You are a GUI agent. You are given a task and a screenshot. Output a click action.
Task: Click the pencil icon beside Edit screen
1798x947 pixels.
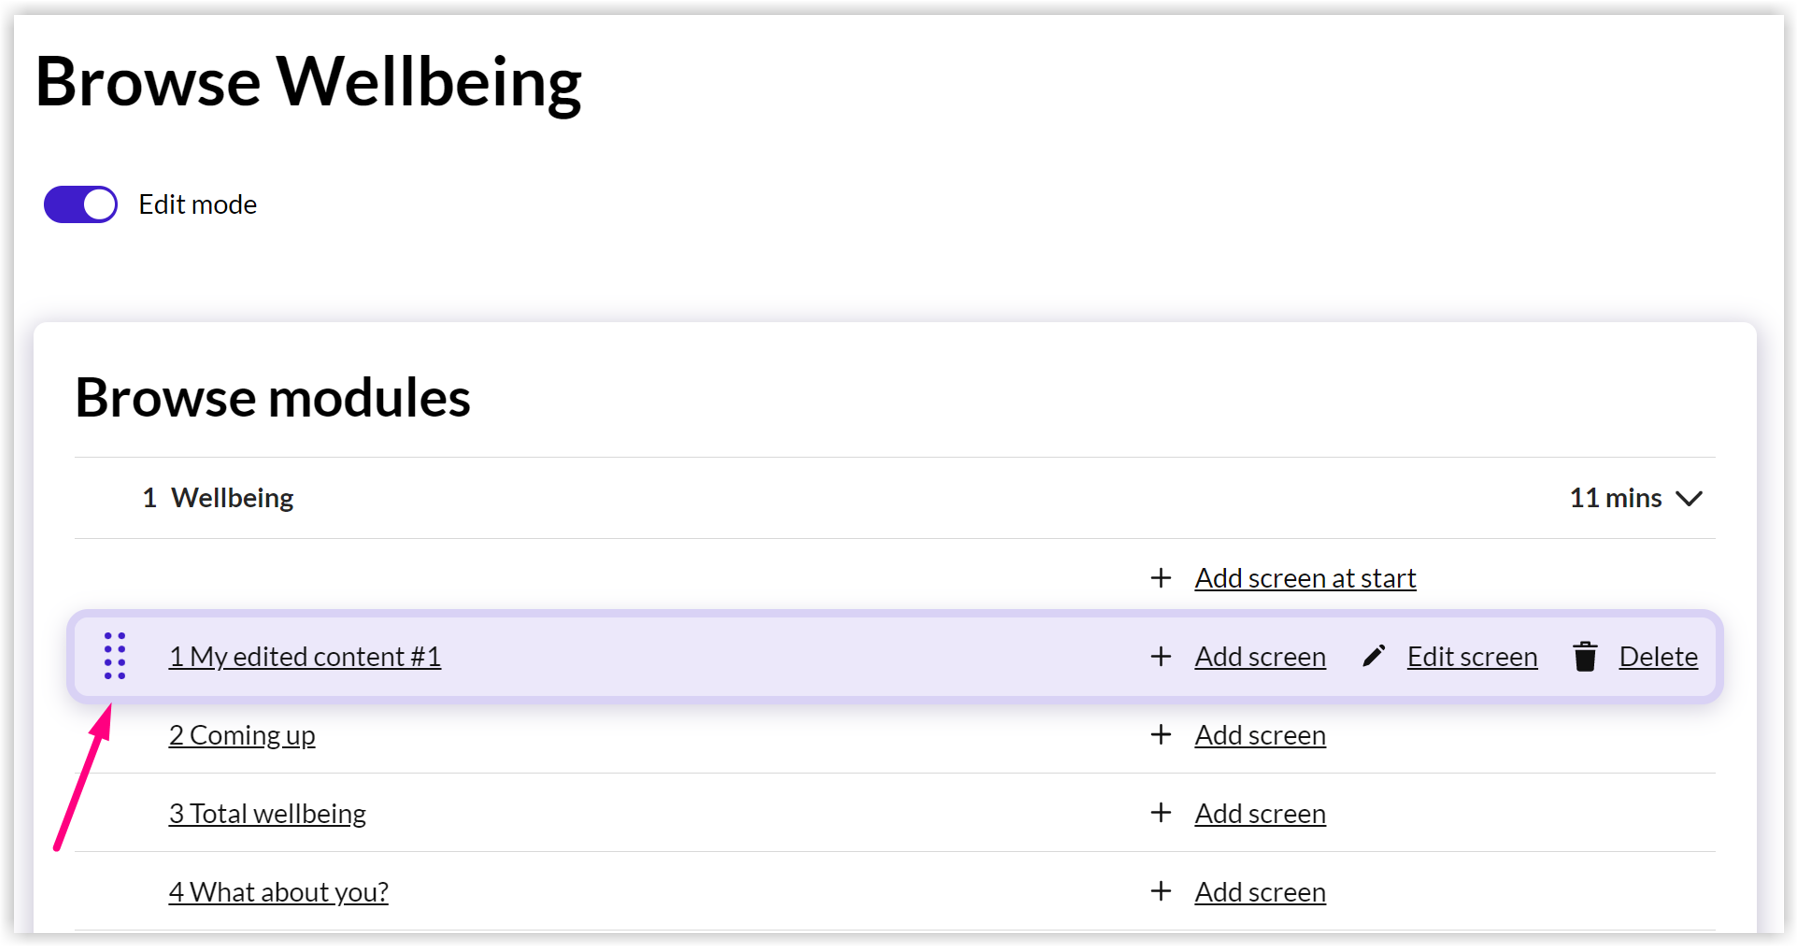1374,656
